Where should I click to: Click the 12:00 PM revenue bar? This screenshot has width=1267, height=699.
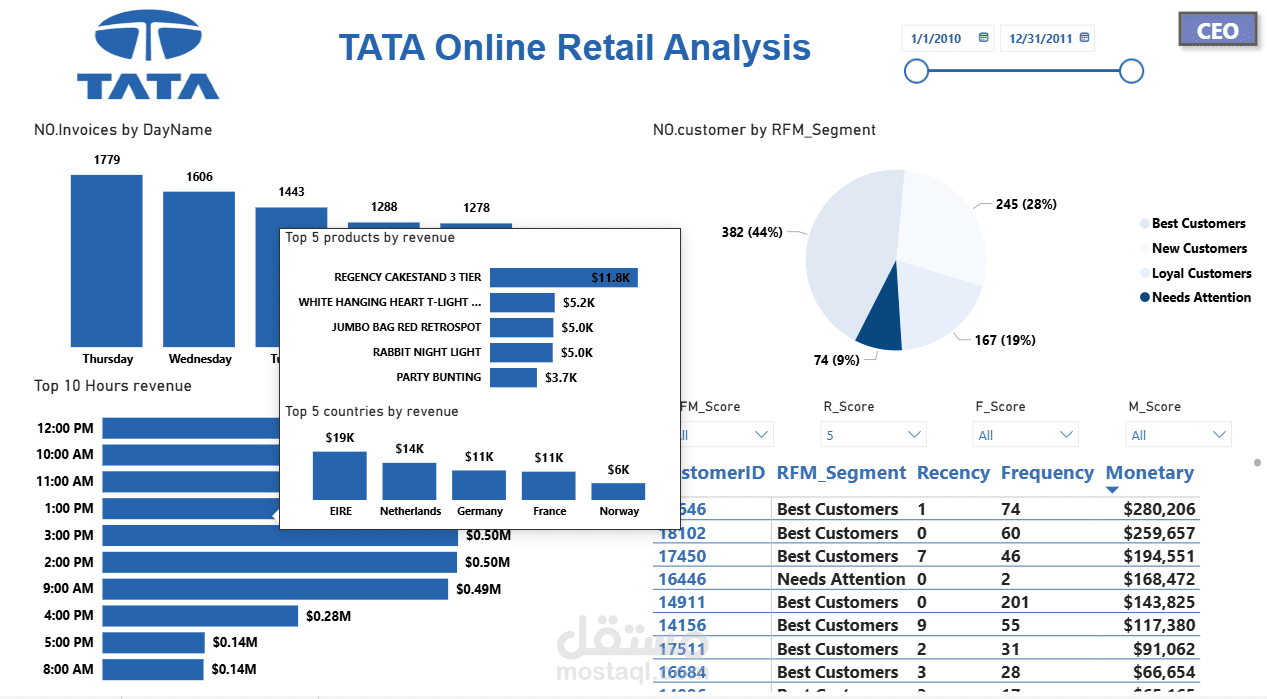click(x=191, y=428)
